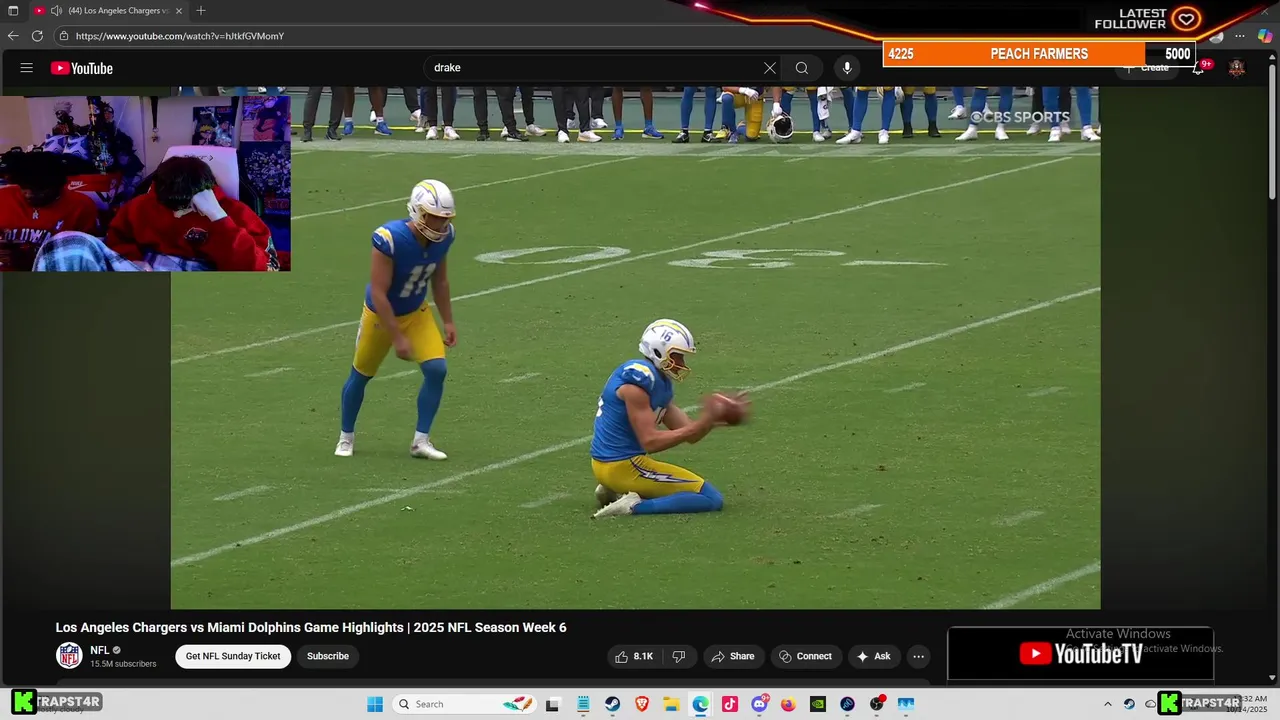The height and width of the screenshot is (720, 1280).
Task: Open the more actions three-dot menu
Action: click(x=918, y=656)
